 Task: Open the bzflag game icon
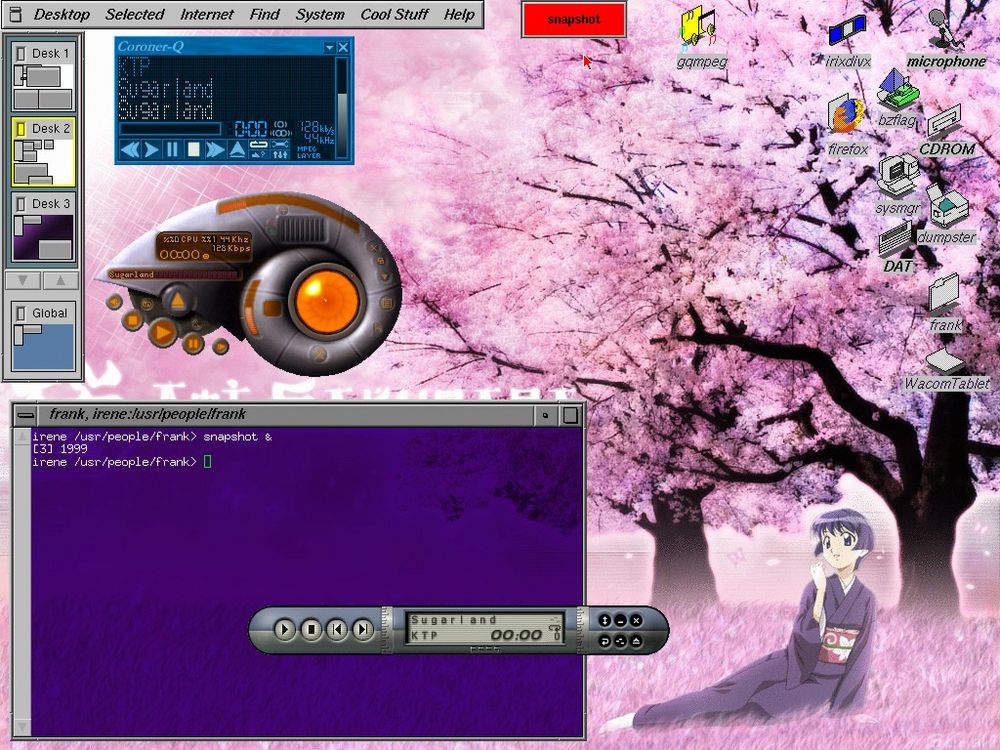pyautogui.click(x=897, y=99)
